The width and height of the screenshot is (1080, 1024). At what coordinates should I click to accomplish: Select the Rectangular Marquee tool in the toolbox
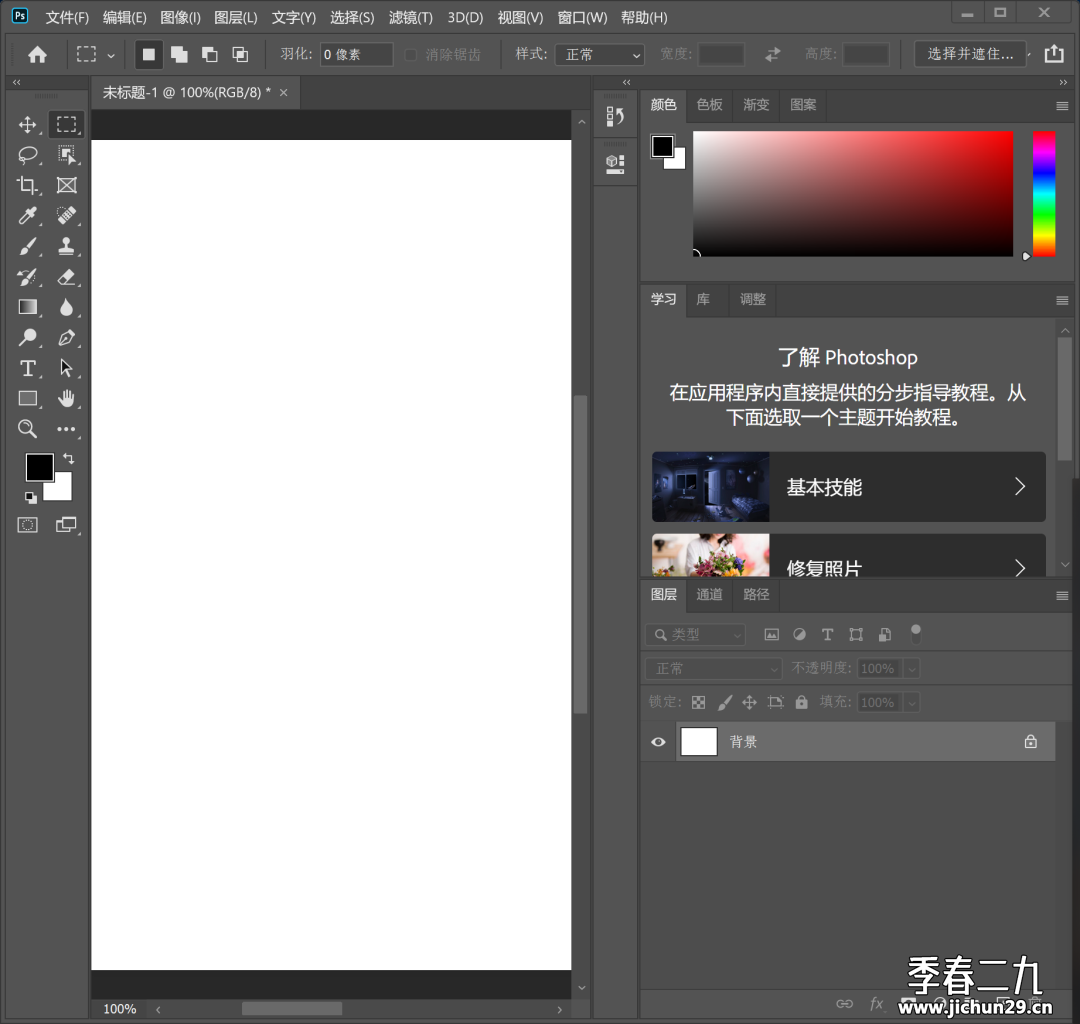click(66, 125)
